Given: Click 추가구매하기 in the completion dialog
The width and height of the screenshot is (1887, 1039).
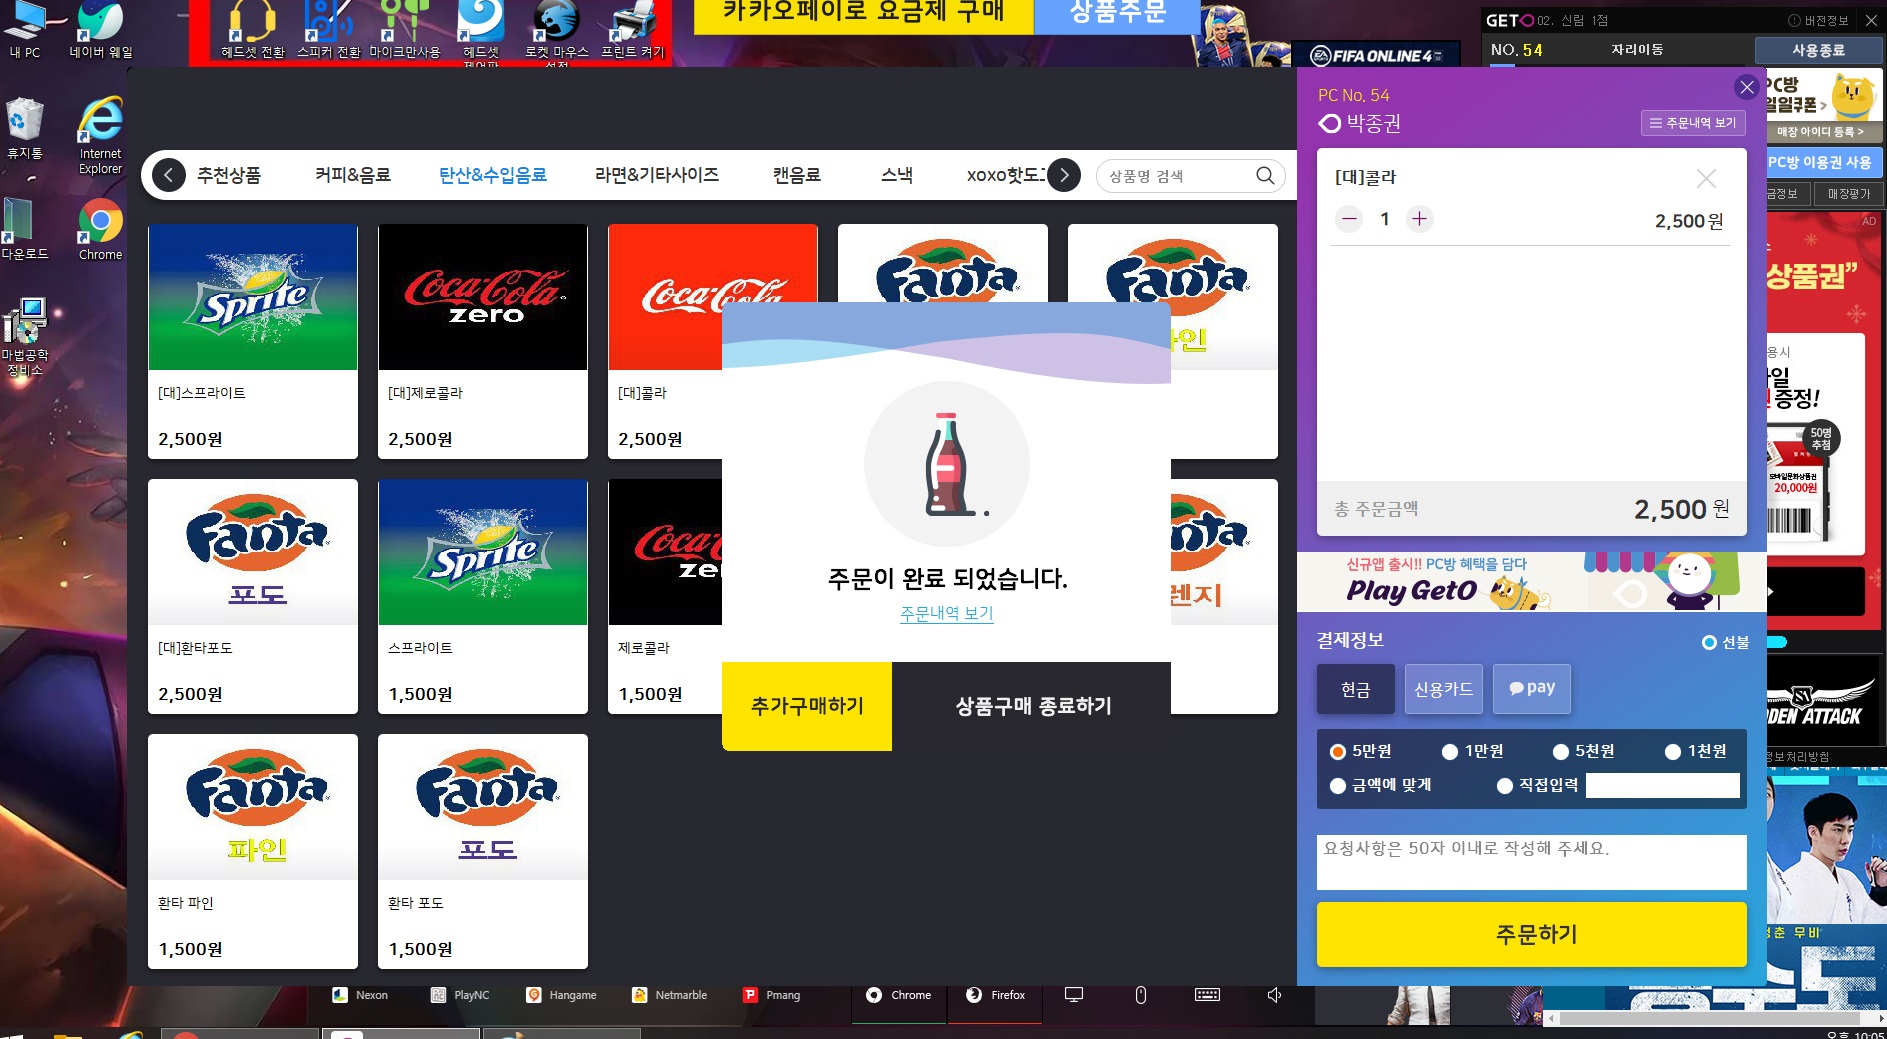Looking at the screenshot, I should pos(807,706).
